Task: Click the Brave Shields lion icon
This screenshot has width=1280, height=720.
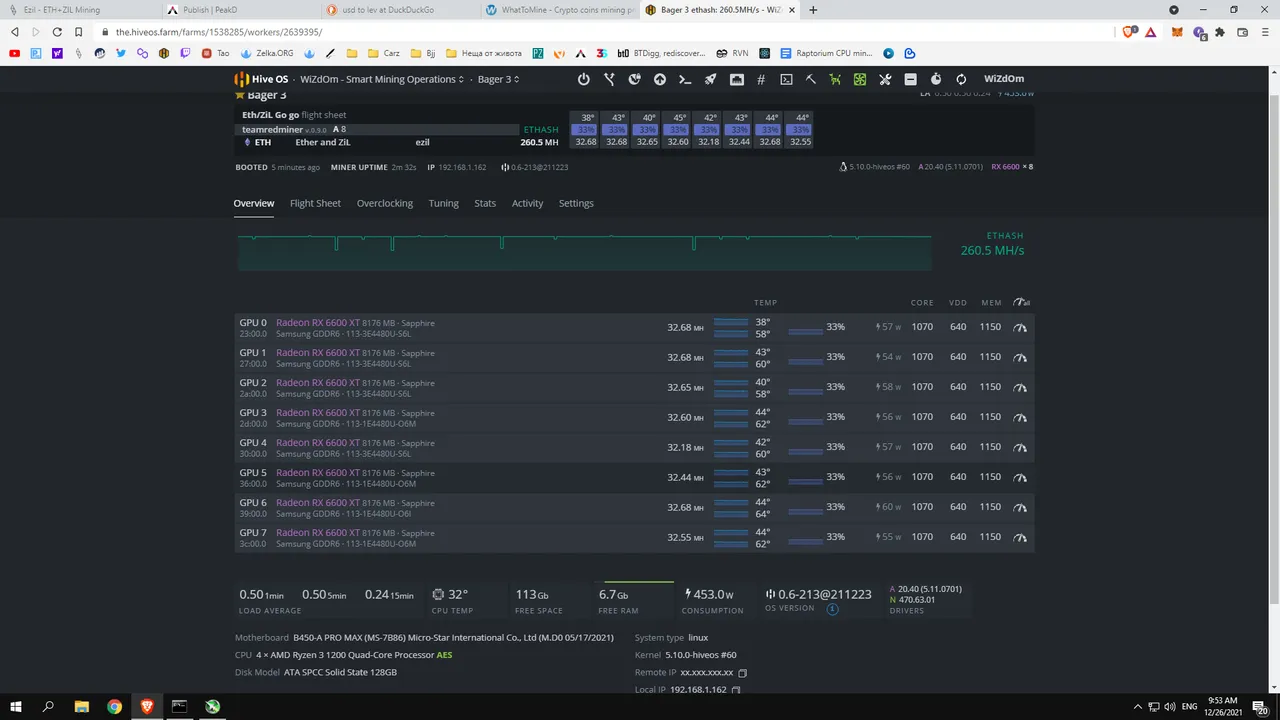Action: (x=1128, y=32)
